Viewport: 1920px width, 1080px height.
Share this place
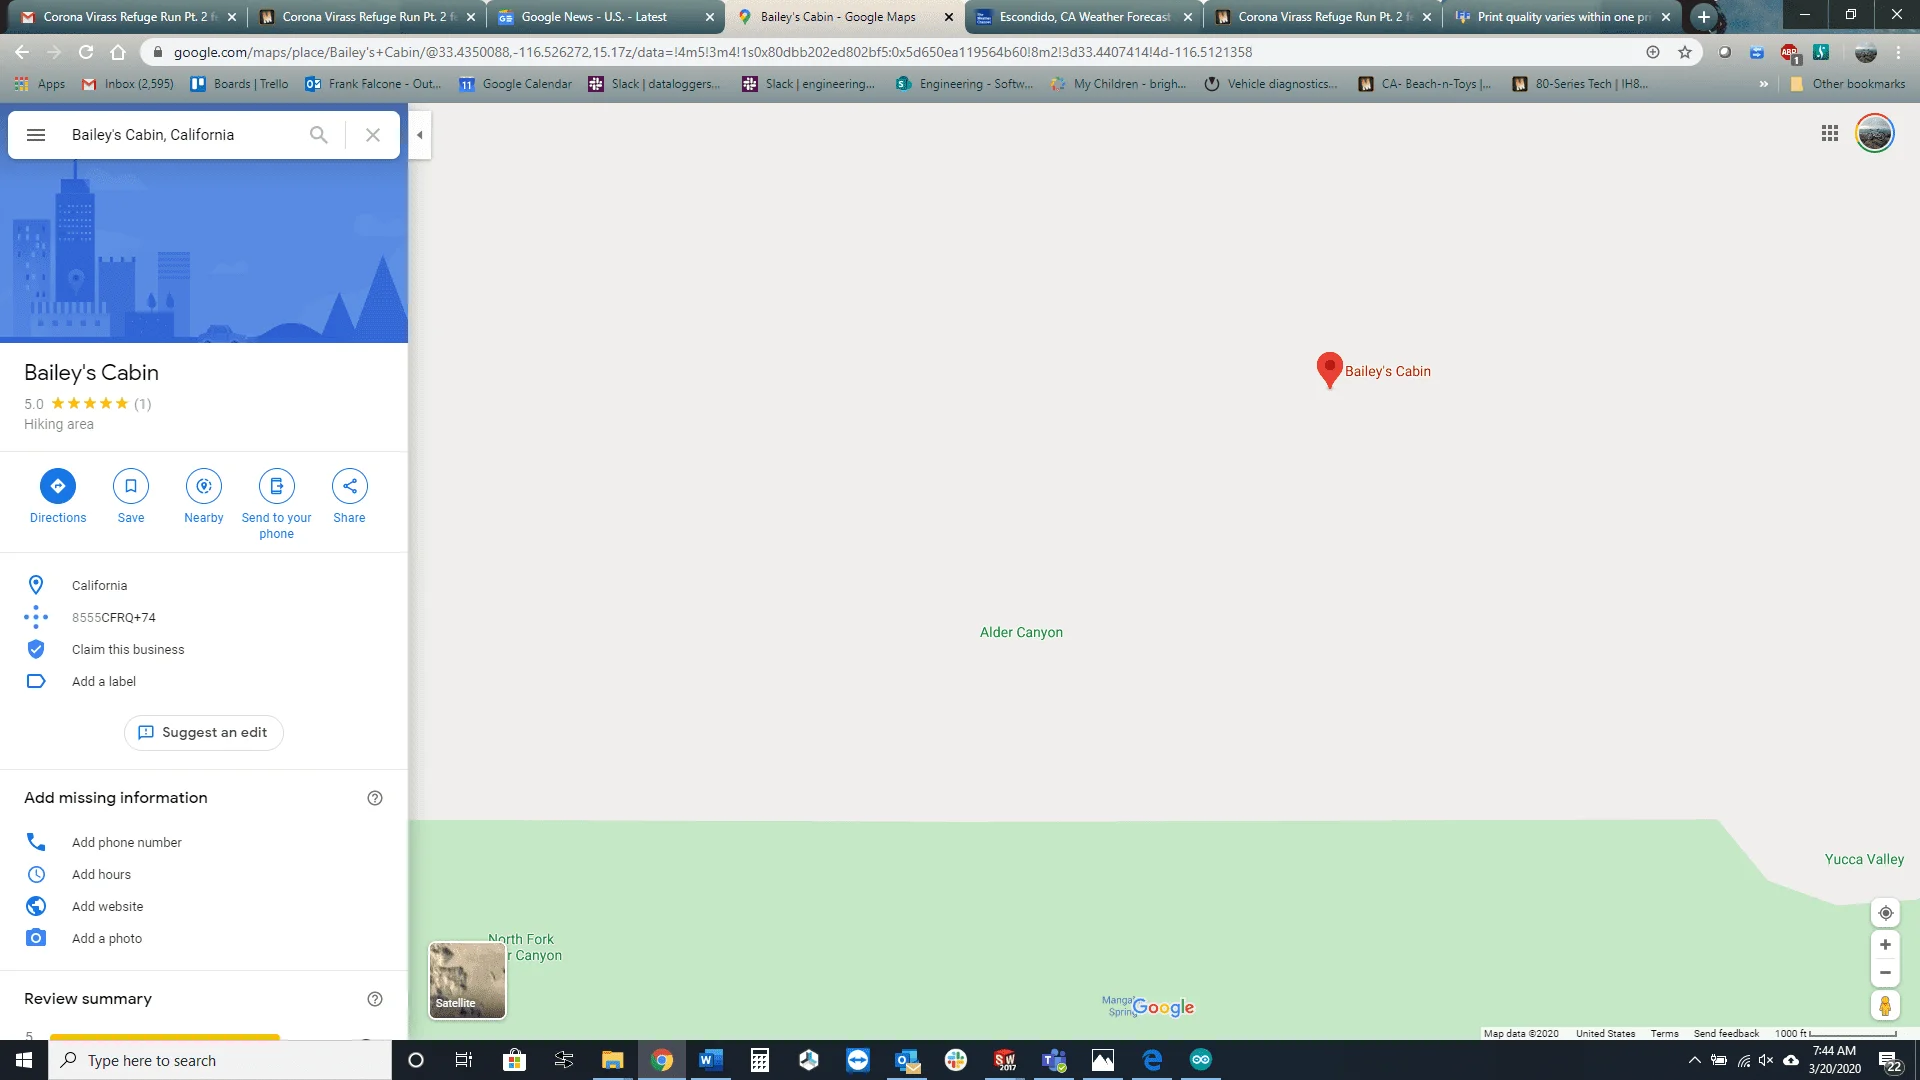(350, 496)
